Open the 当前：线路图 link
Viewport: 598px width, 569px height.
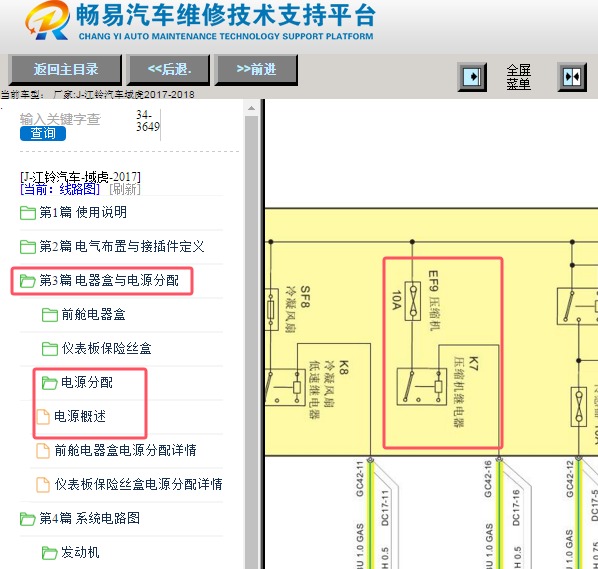(60, 189)
